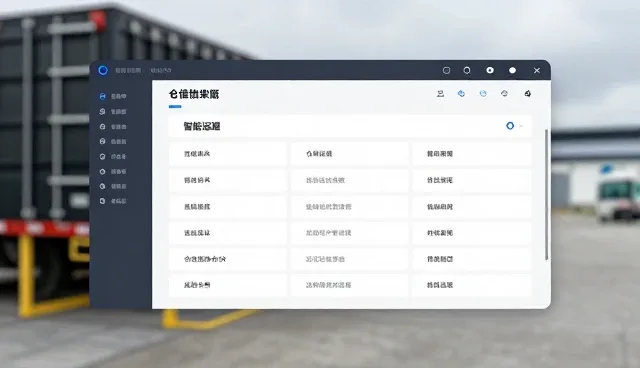Image resolution: width=640 pixels, height=368 pixels.
Task: Open the last card in the right grid column
Action: [471, 285]
